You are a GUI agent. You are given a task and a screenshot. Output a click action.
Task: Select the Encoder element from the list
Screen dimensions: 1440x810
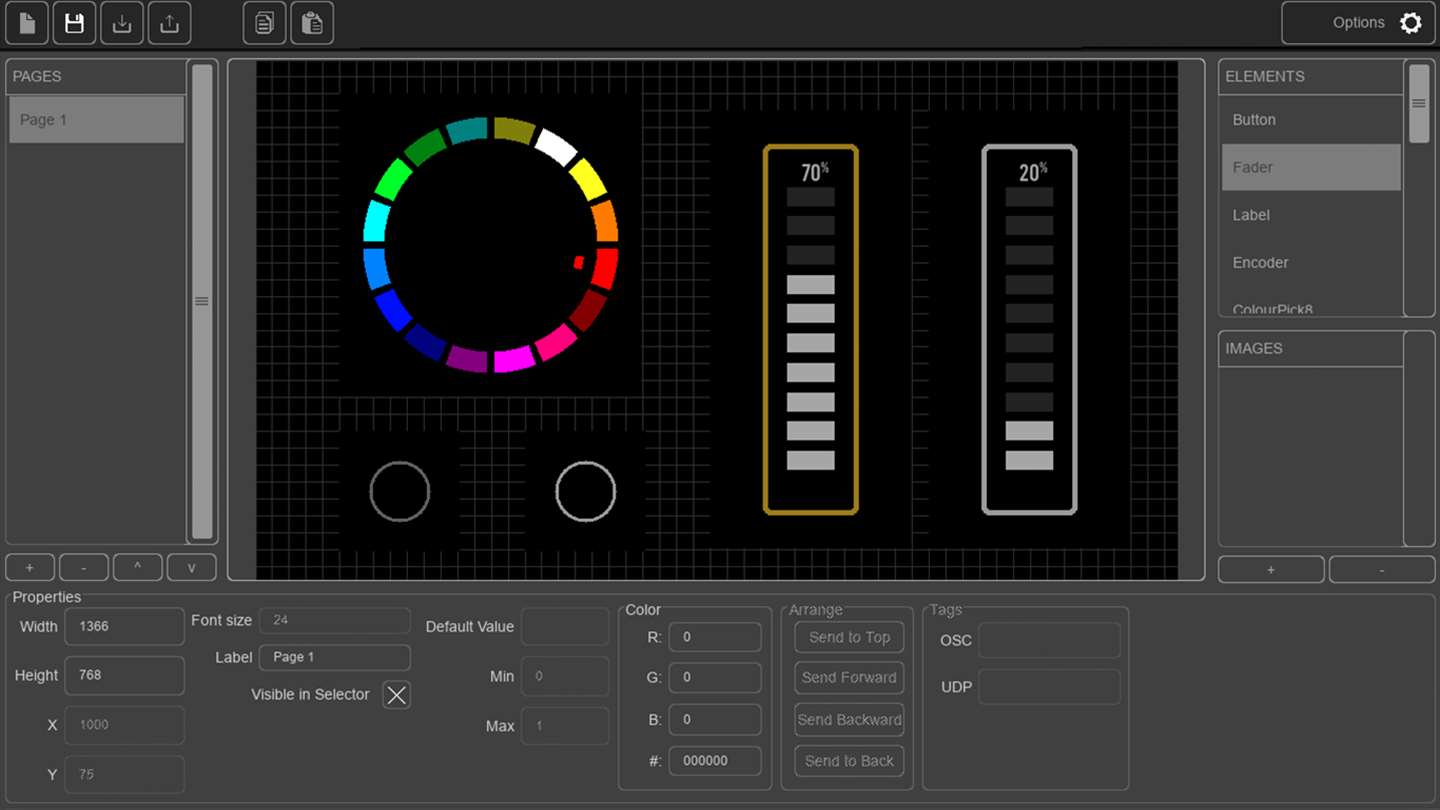[x=1310, y=263]
